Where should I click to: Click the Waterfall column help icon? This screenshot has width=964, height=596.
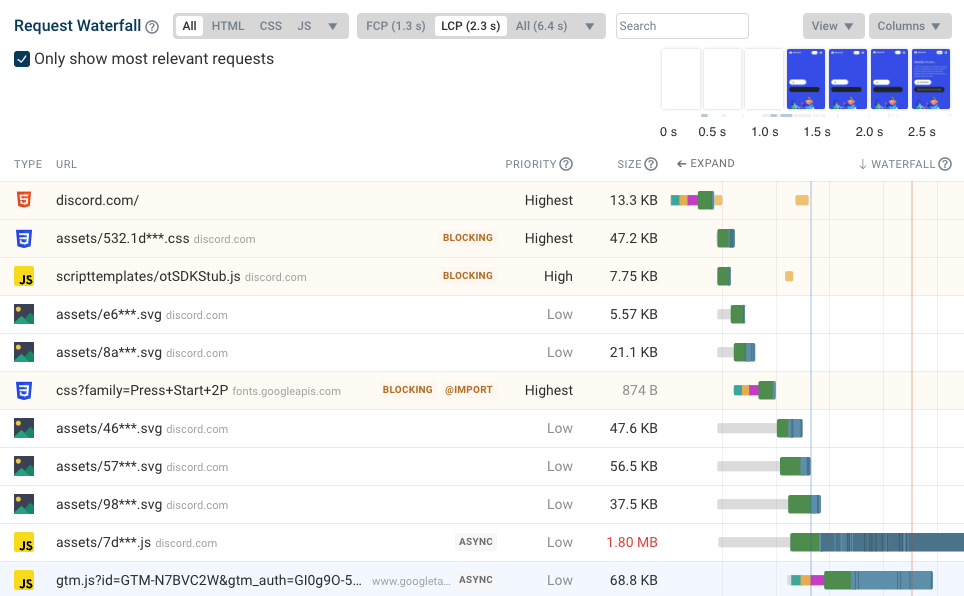click(945, 164)
